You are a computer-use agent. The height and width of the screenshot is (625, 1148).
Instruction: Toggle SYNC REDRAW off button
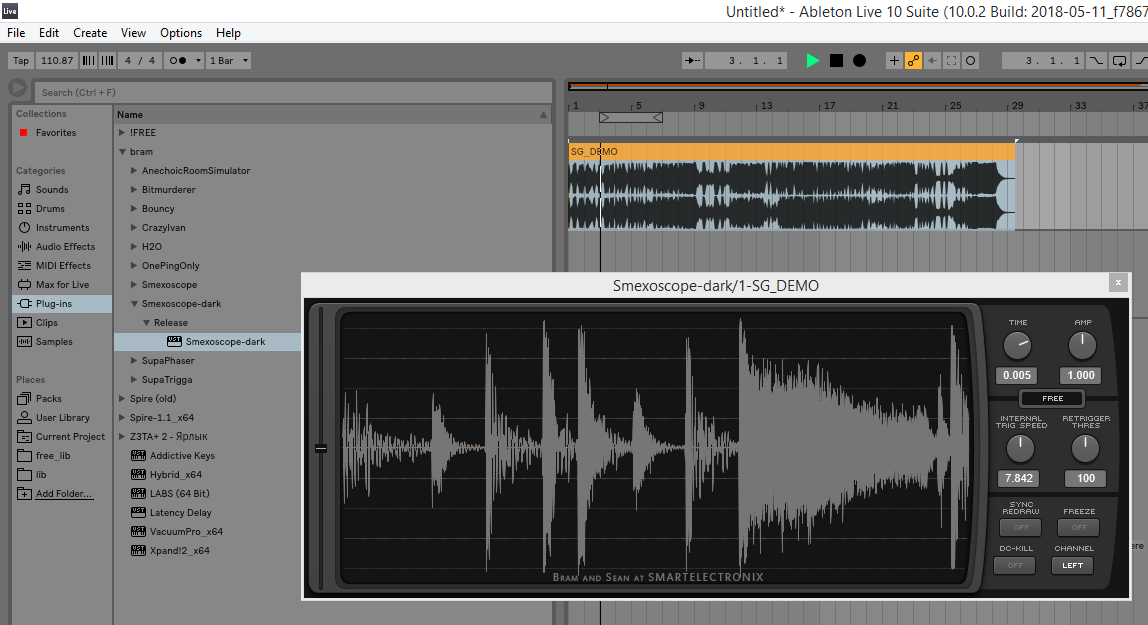coord(1021,528)
